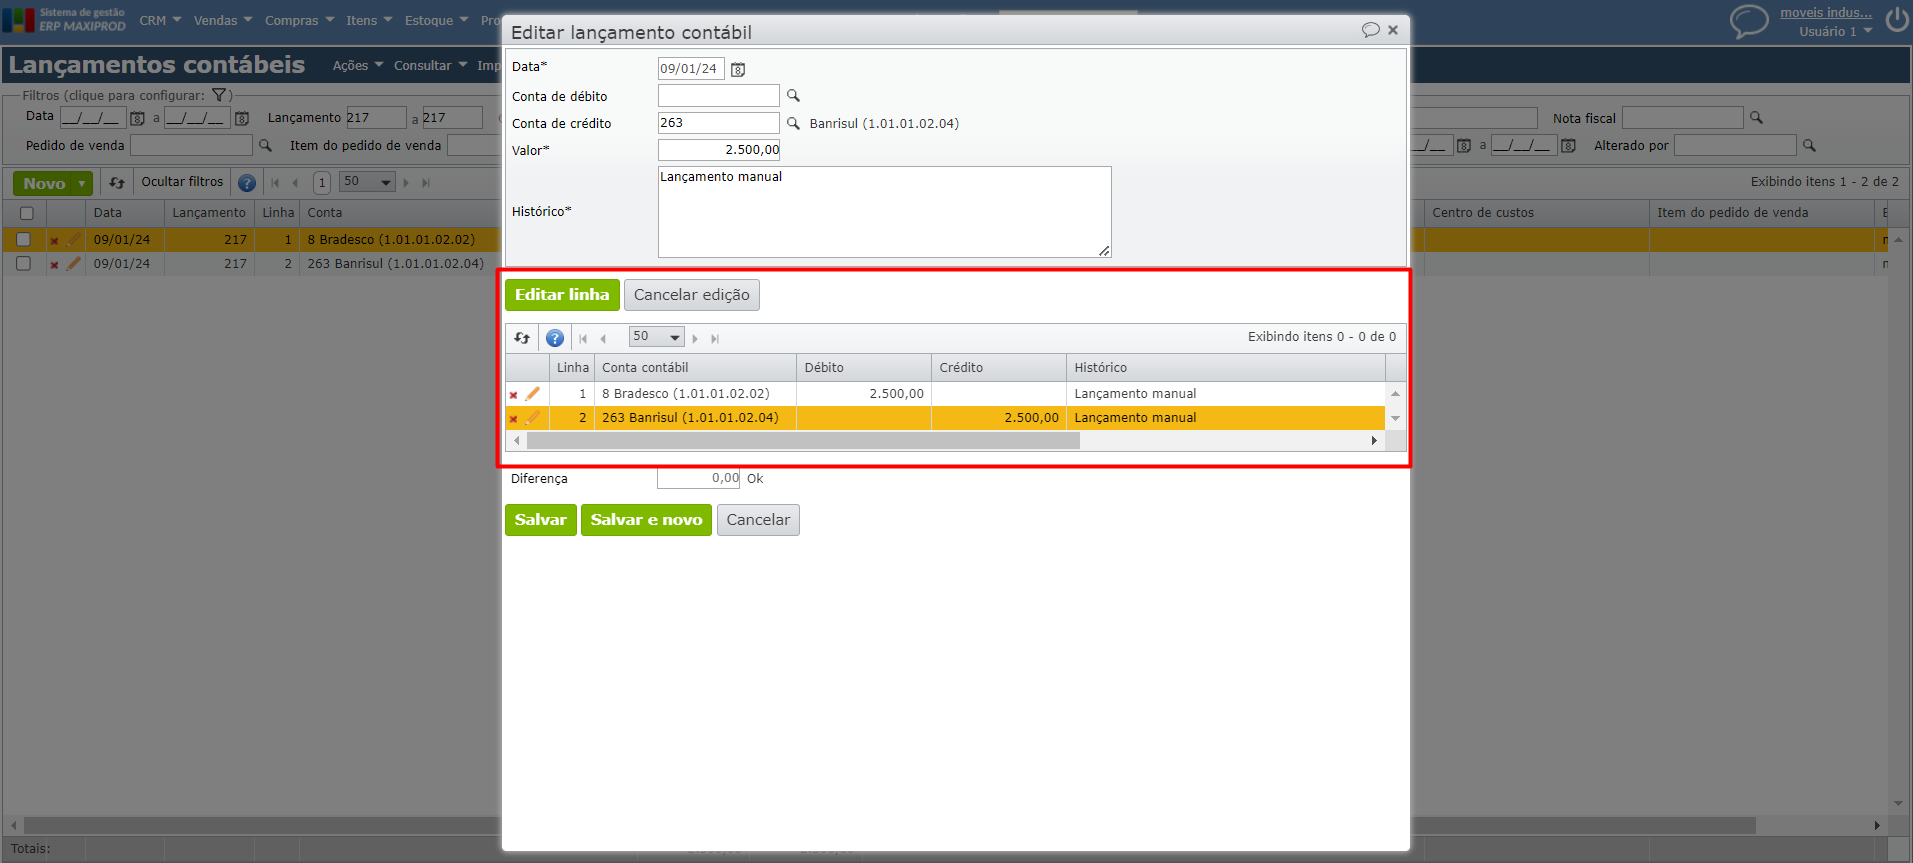Image resolution: width=1913 pixels, height=863 pixels.
Task: Open the Vendas menu
Action: click(223, 20)
